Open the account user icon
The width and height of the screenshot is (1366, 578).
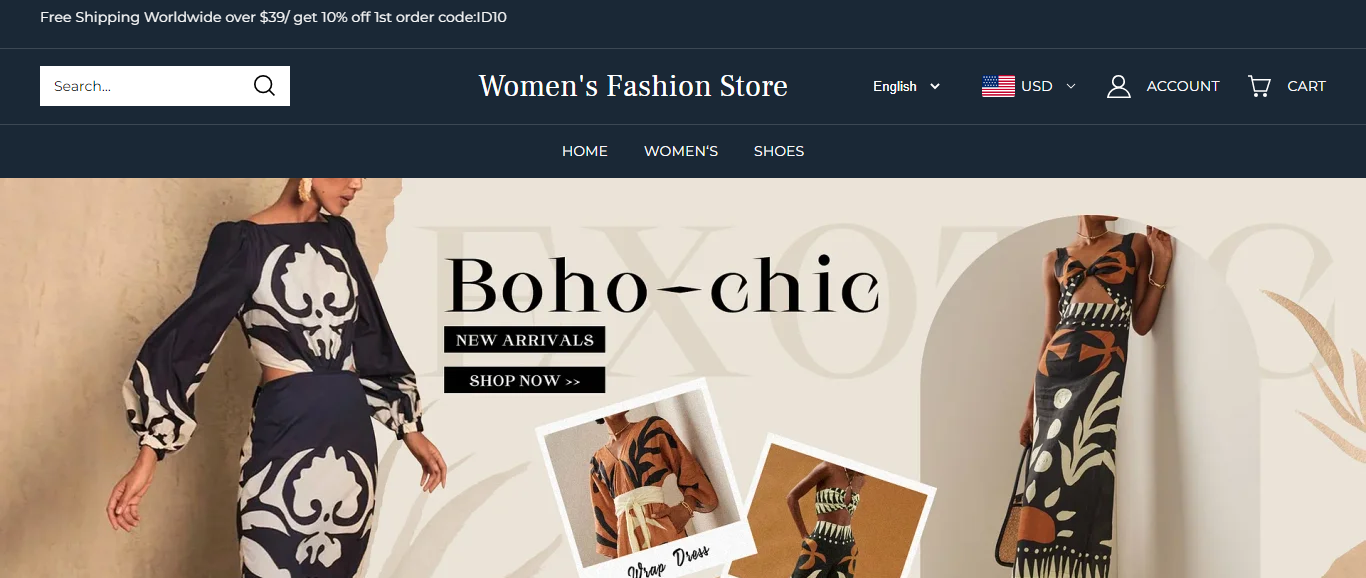1118,86
